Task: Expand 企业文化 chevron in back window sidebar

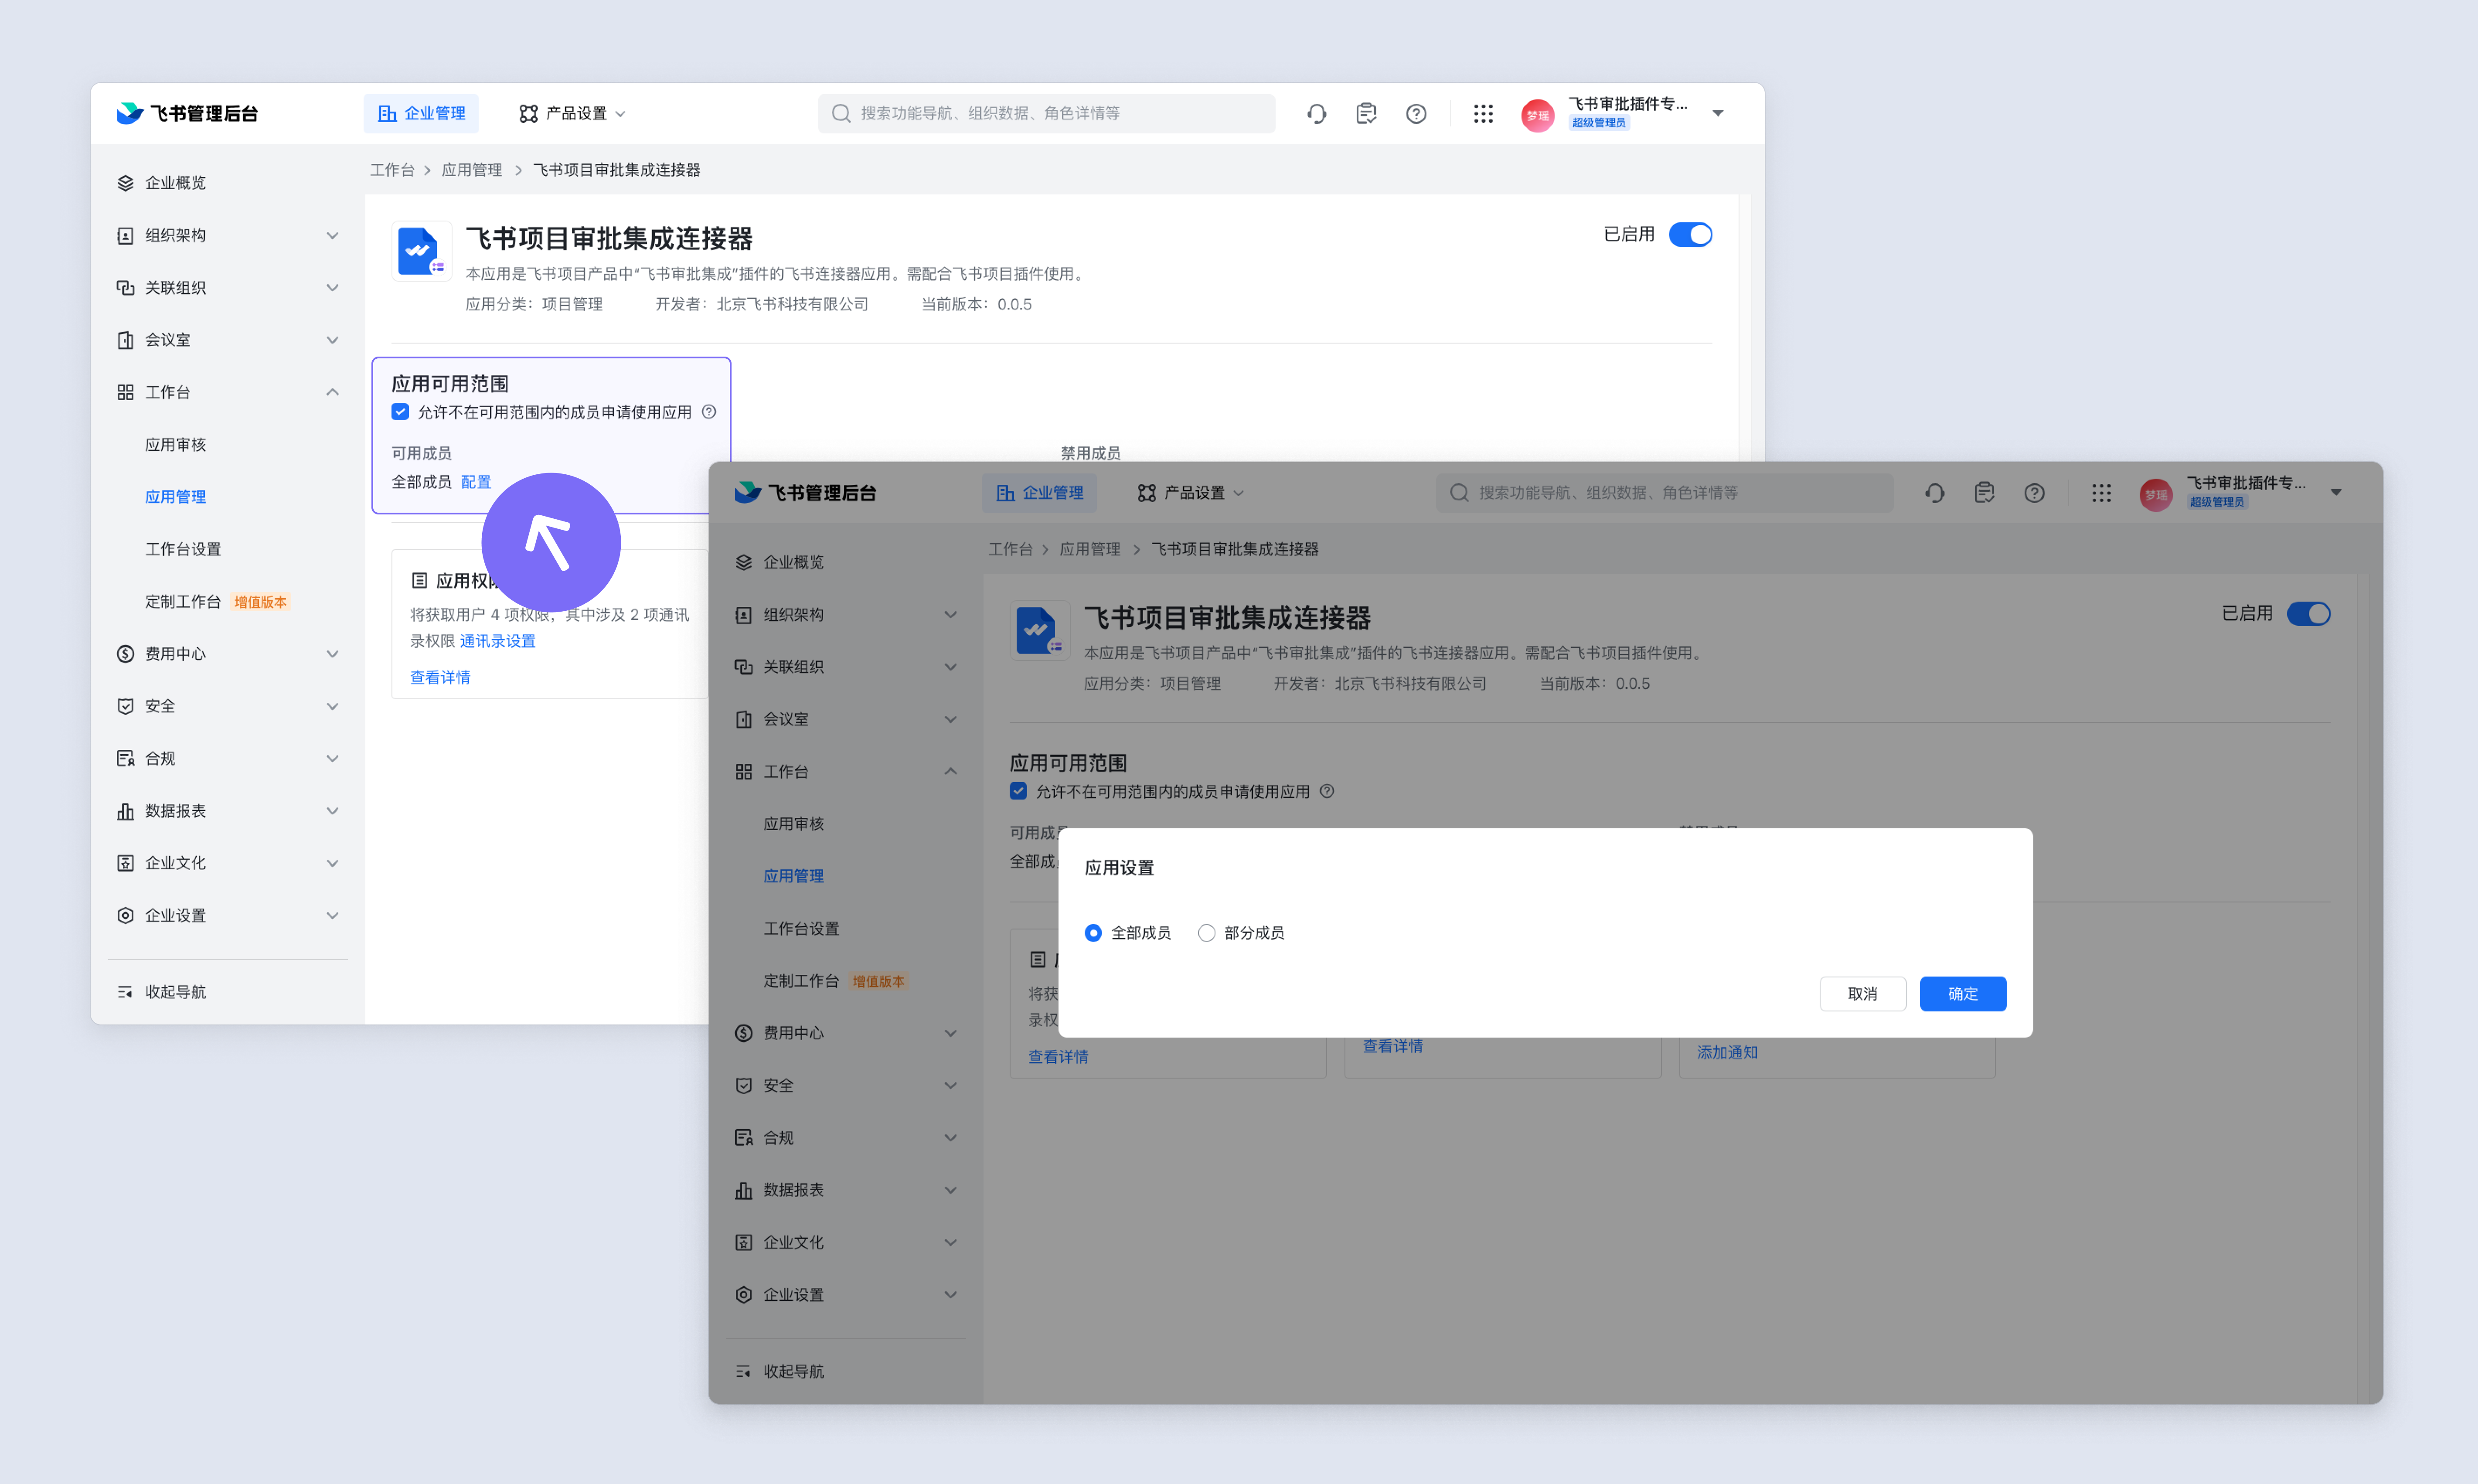Action: 332,863
